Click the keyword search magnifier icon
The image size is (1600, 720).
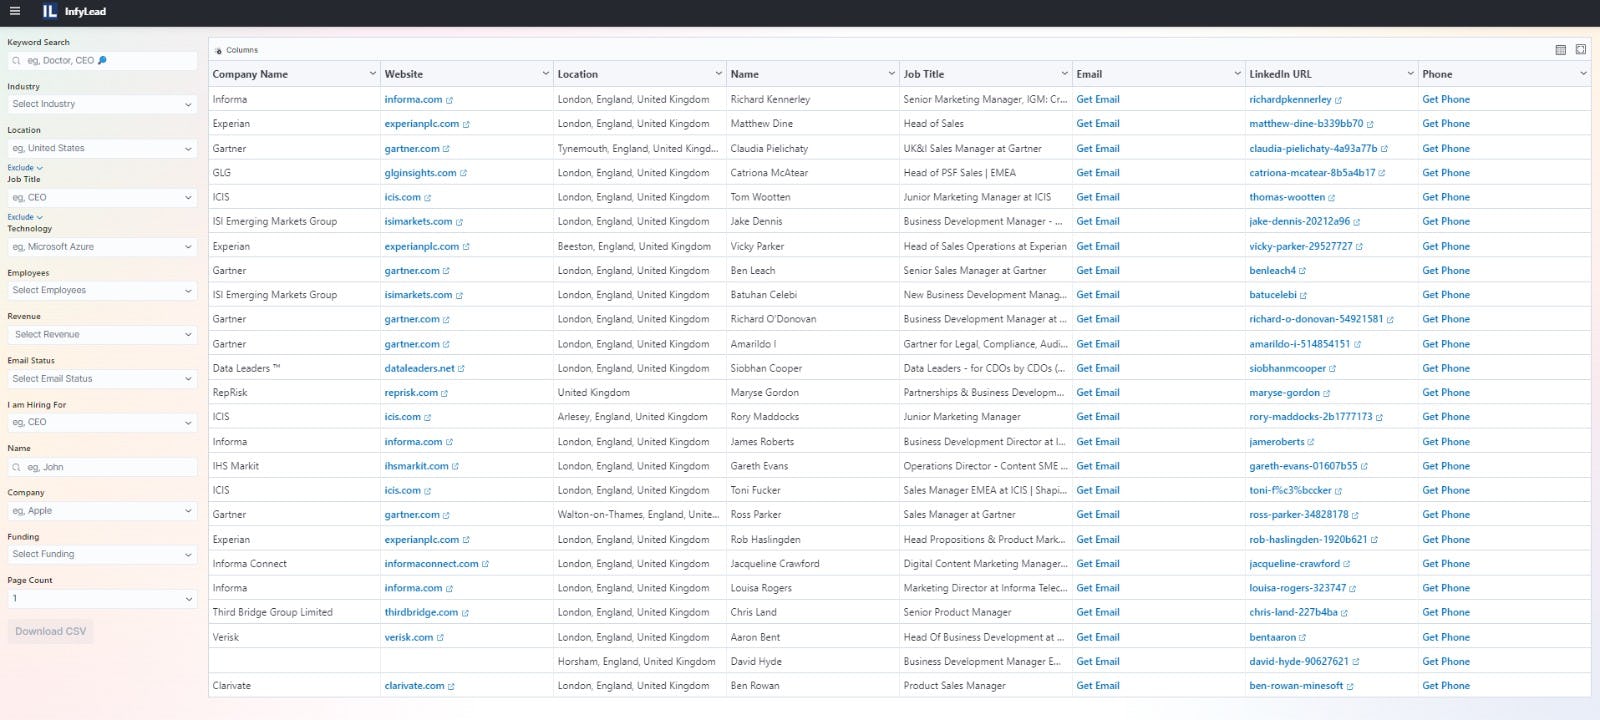coord(17,61)
